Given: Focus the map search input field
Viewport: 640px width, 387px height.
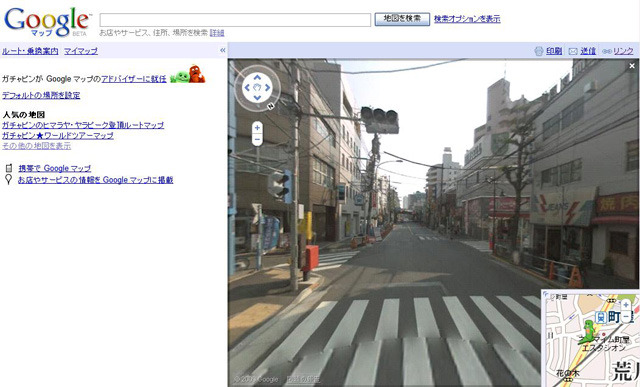Looking at the screenshot, I should pos(235,20).
